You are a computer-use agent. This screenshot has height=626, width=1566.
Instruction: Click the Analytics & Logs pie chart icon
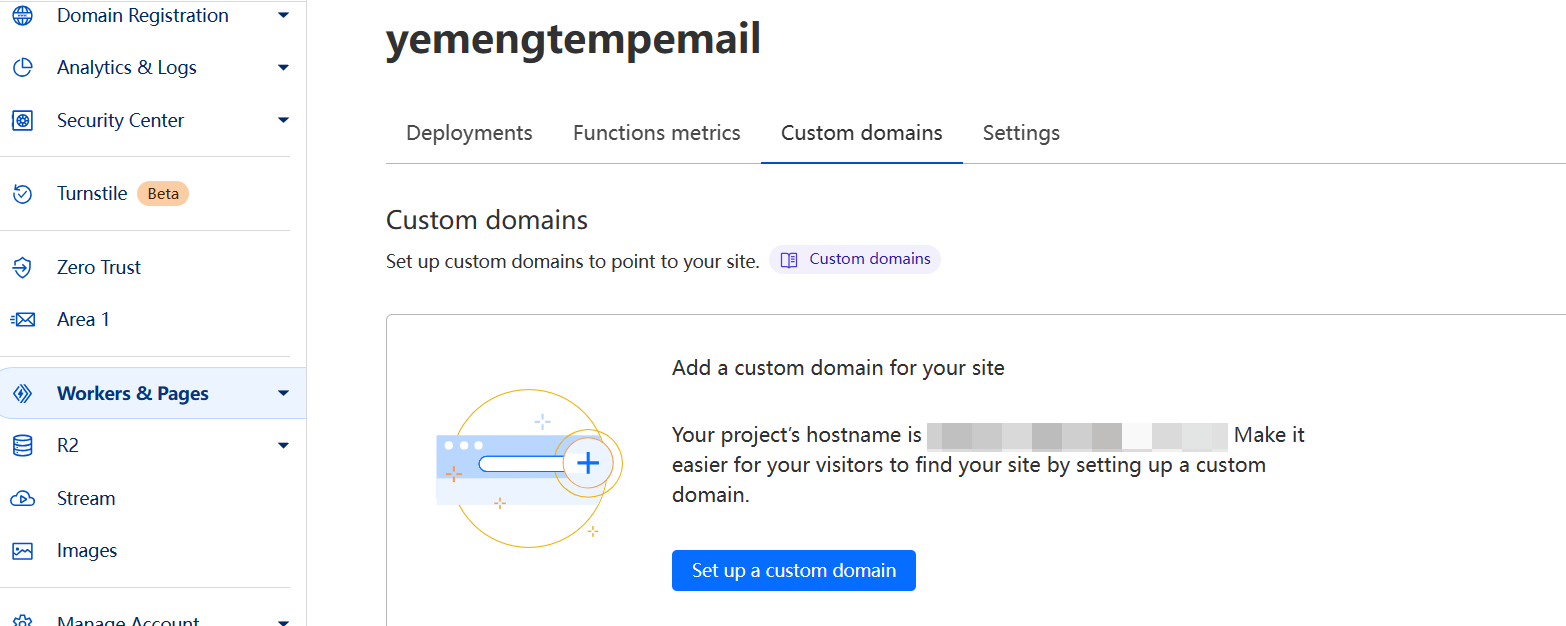click(x=22, y=68)
